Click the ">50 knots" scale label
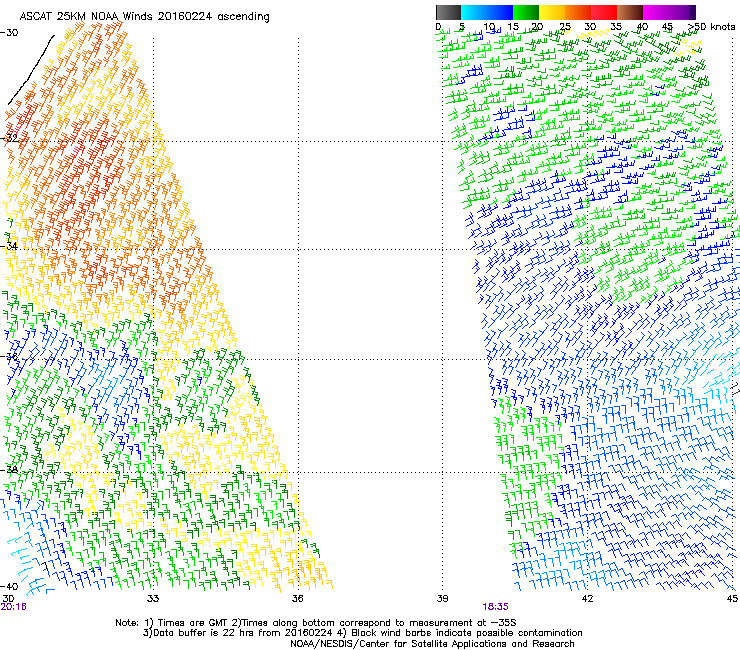The width and height of the screenshot is (740, 650). tap(711, 27)
